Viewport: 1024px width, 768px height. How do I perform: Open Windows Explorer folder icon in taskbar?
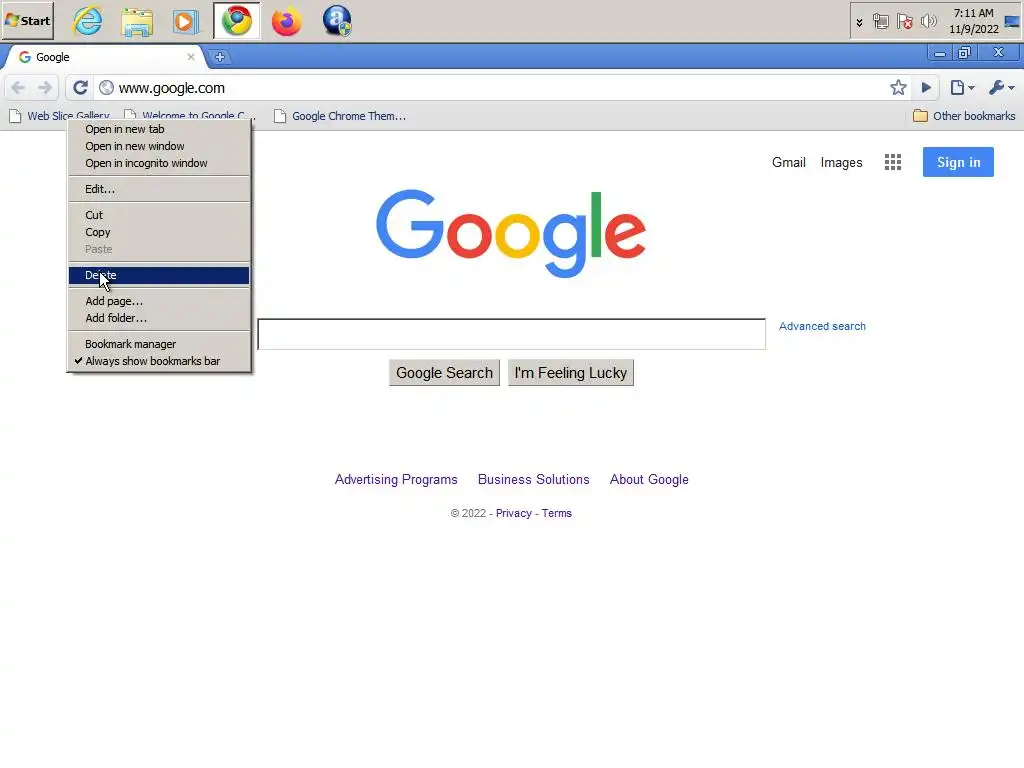tap(137, 21)
